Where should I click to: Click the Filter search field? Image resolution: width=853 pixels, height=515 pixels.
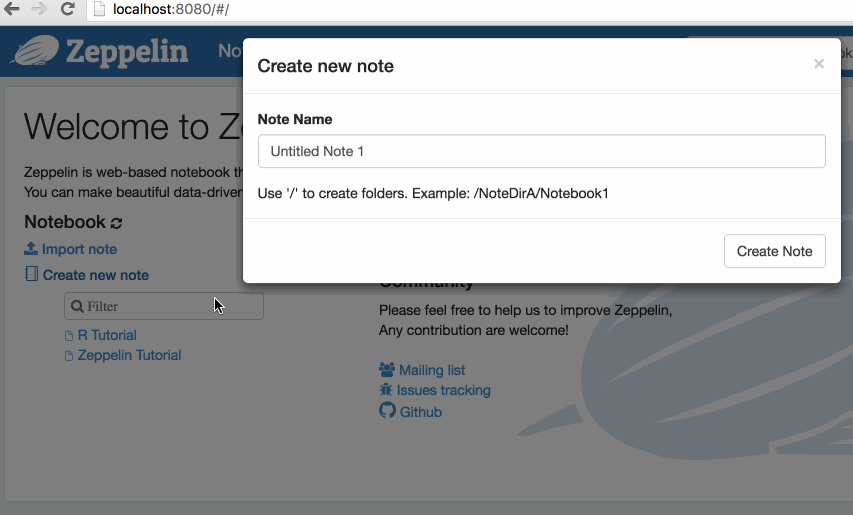(x=164, y=306)
